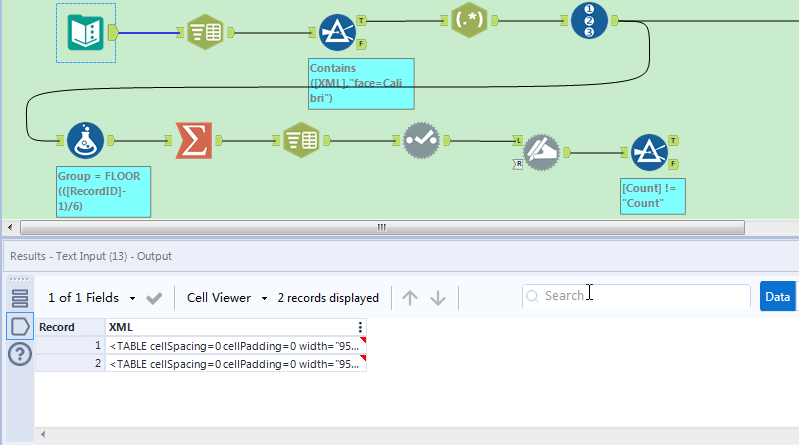Select the first Select tool after Text Input

click(205, 32)
